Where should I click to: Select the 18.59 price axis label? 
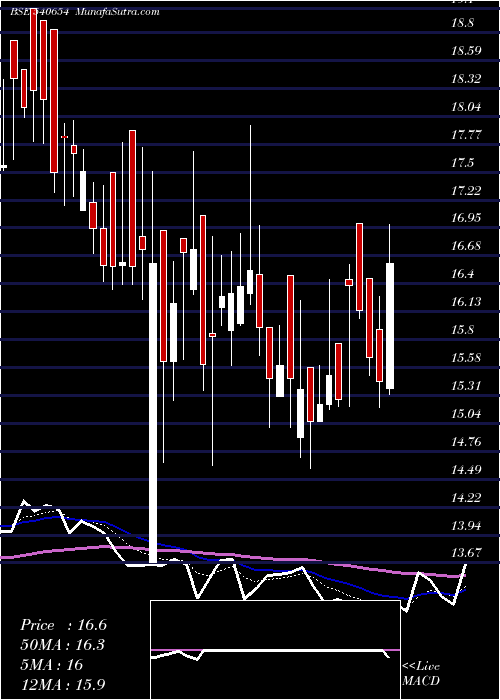click(466, 50)
